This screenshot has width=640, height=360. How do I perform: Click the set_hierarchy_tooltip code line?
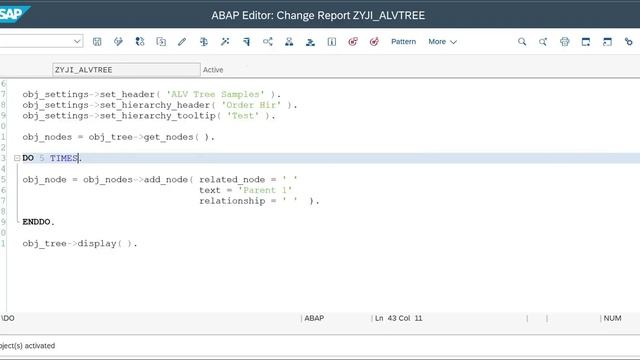point(149,116)
